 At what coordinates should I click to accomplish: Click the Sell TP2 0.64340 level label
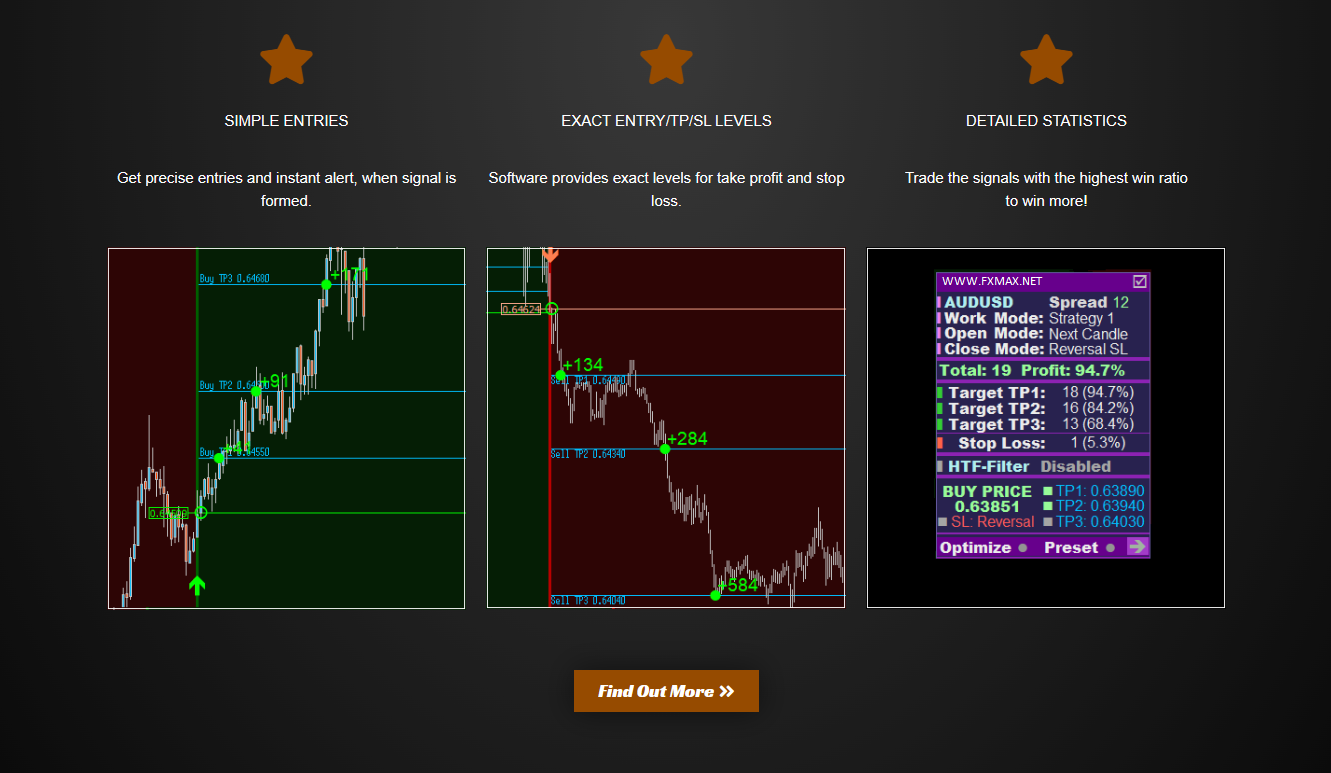(588, 454)
